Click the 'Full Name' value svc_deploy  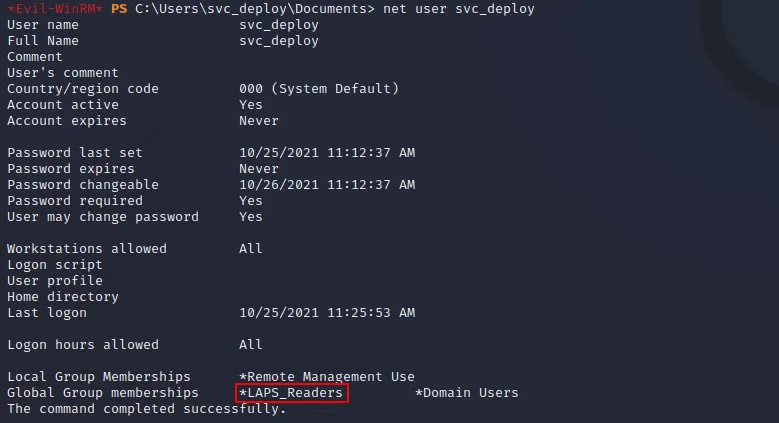[279, 41]
